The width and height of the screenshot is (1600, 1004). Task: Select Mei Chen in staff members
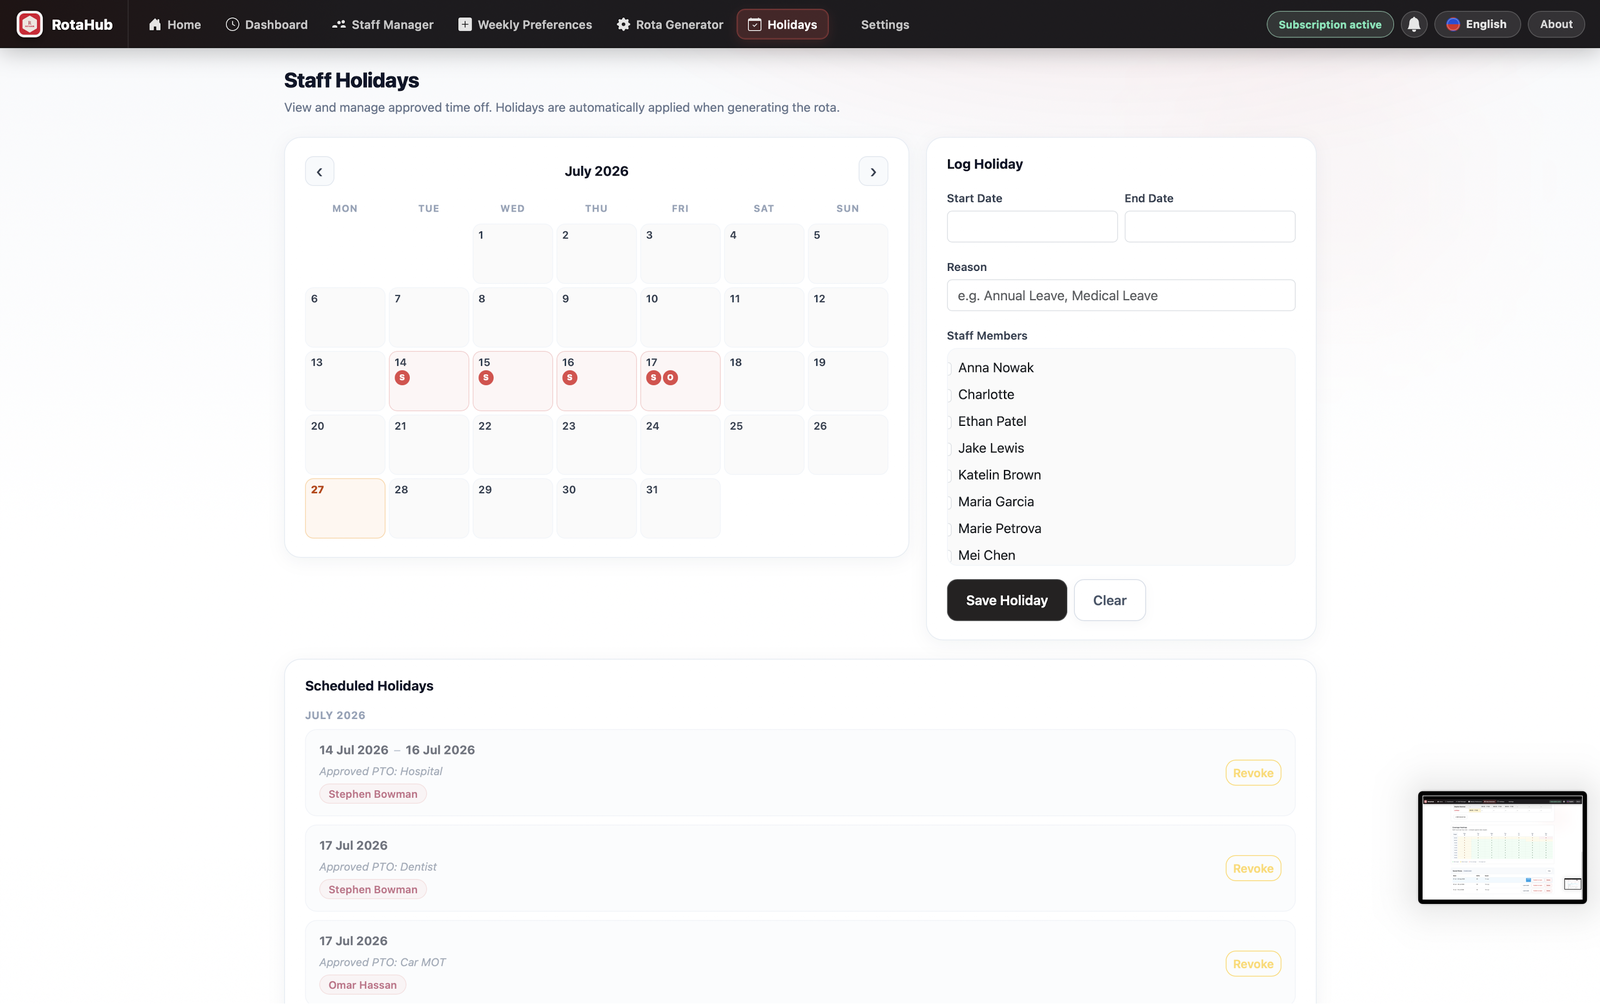[x=985, y=556]
